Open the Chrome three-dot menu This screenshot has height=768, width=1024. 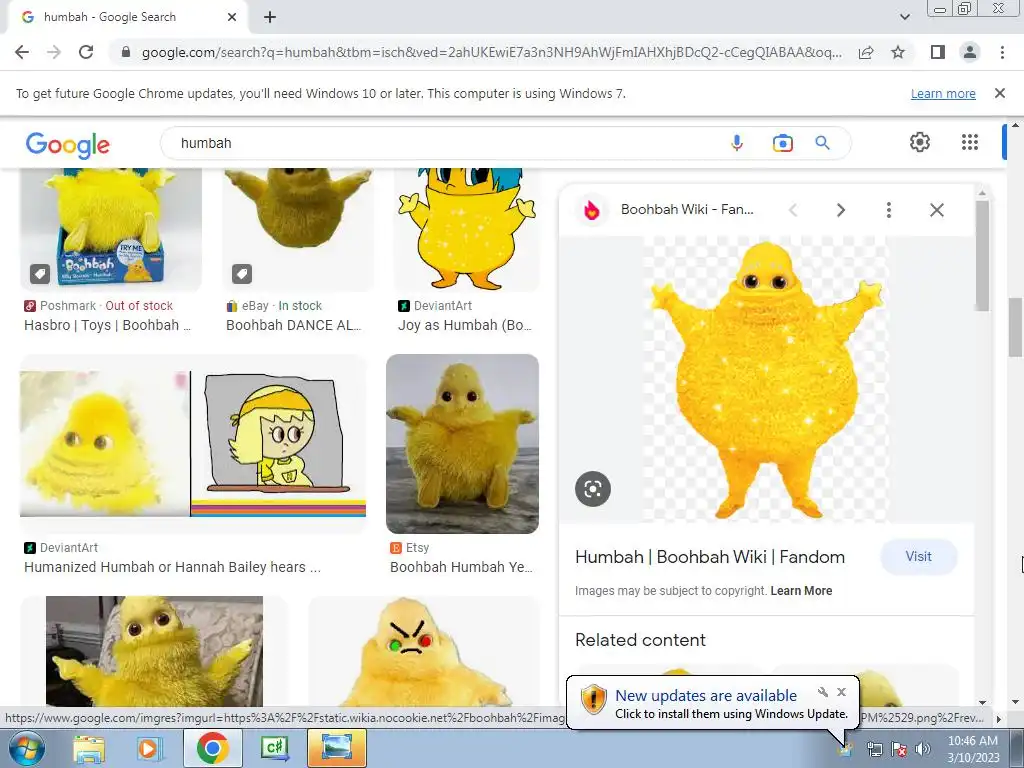(x=1002, y=52)
